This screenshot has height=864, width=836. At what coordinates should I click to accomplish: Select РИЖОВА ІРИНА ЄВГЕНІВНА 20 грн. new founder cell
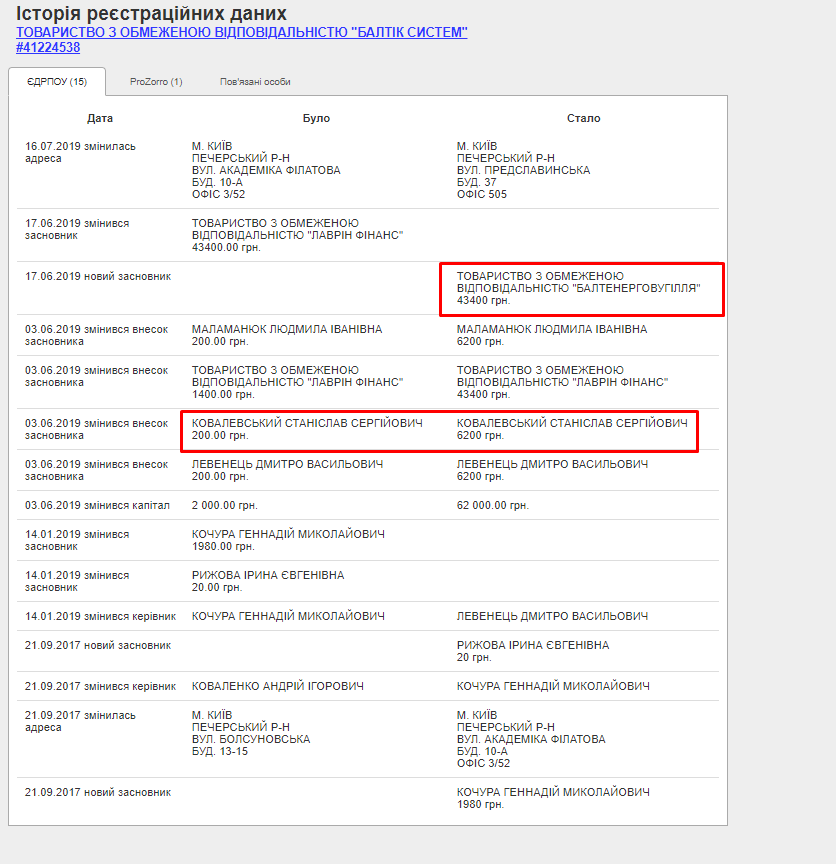click(x=533, y=651)
